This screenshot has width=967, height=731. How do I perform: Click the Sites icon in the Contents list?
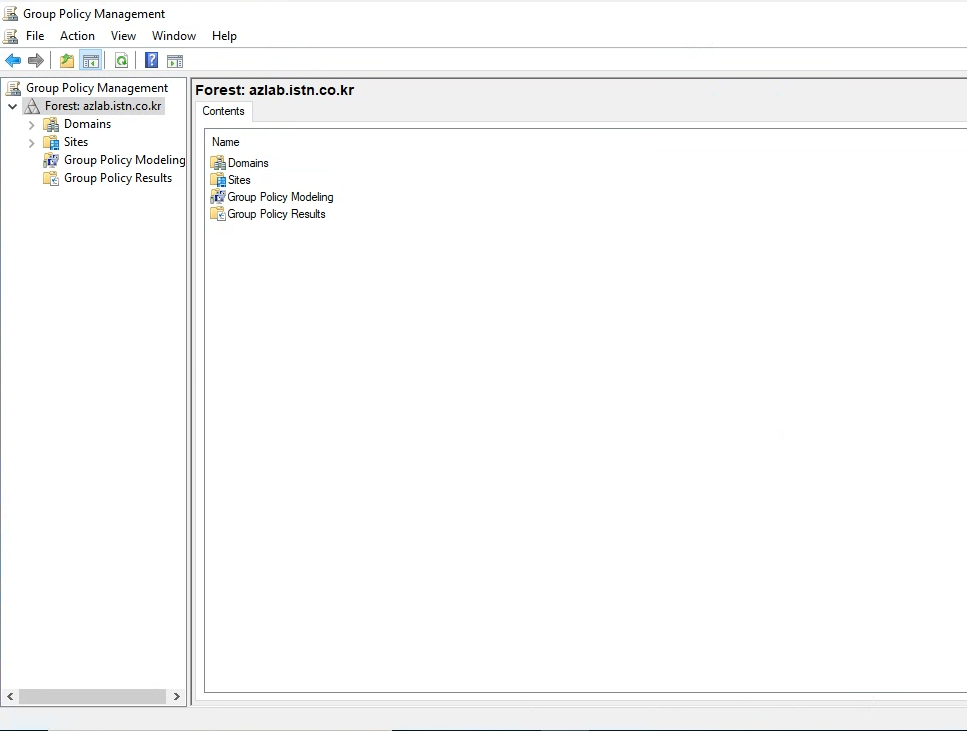click(x=218, y=180)
